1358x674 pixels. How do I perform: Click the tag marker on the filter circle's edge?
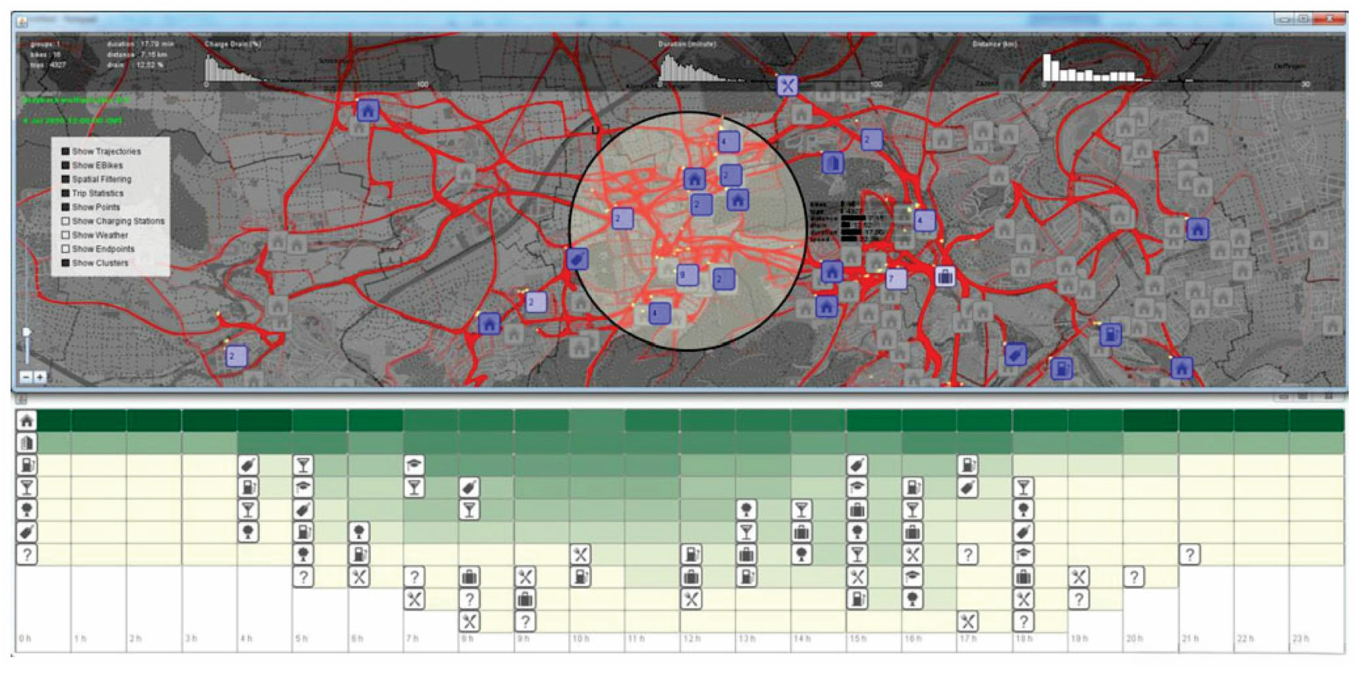tap(576, 259)
